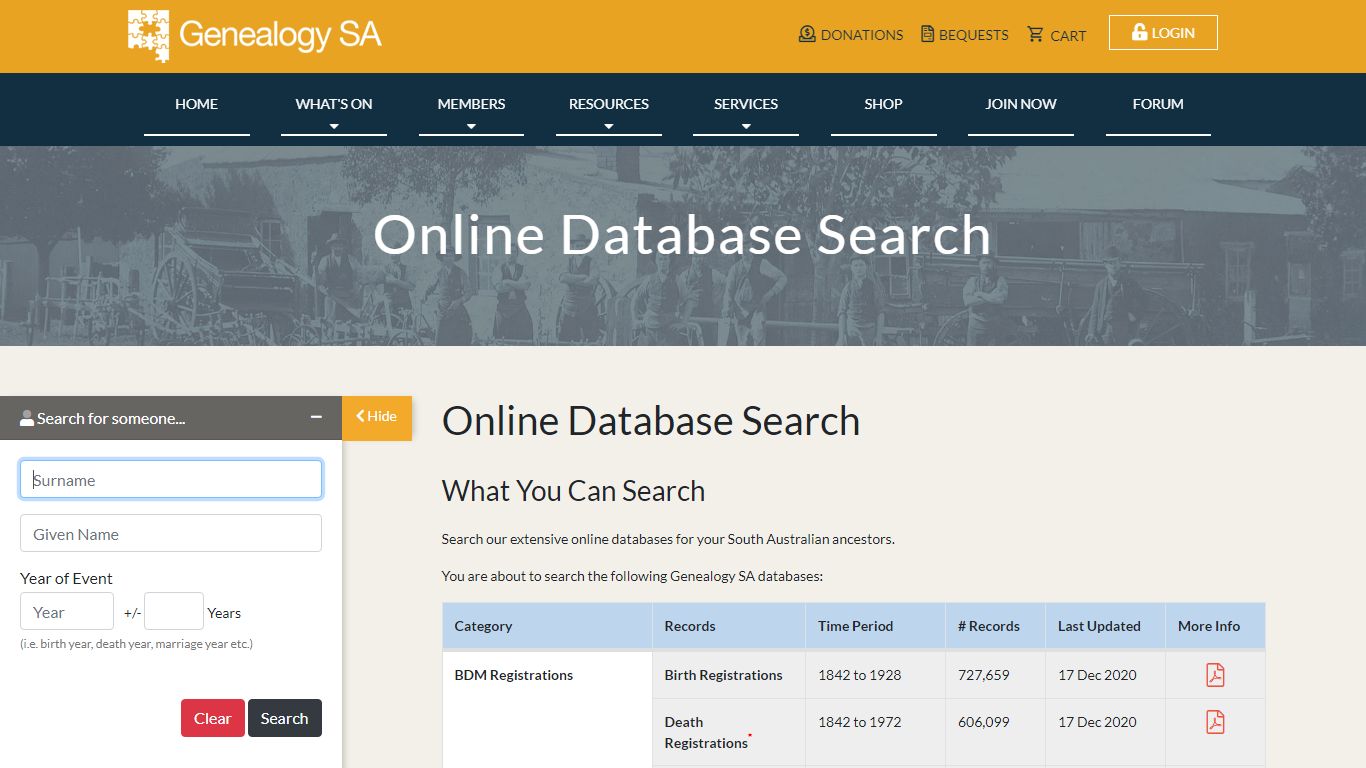Click the '606,099' record count

pos(984,722)
